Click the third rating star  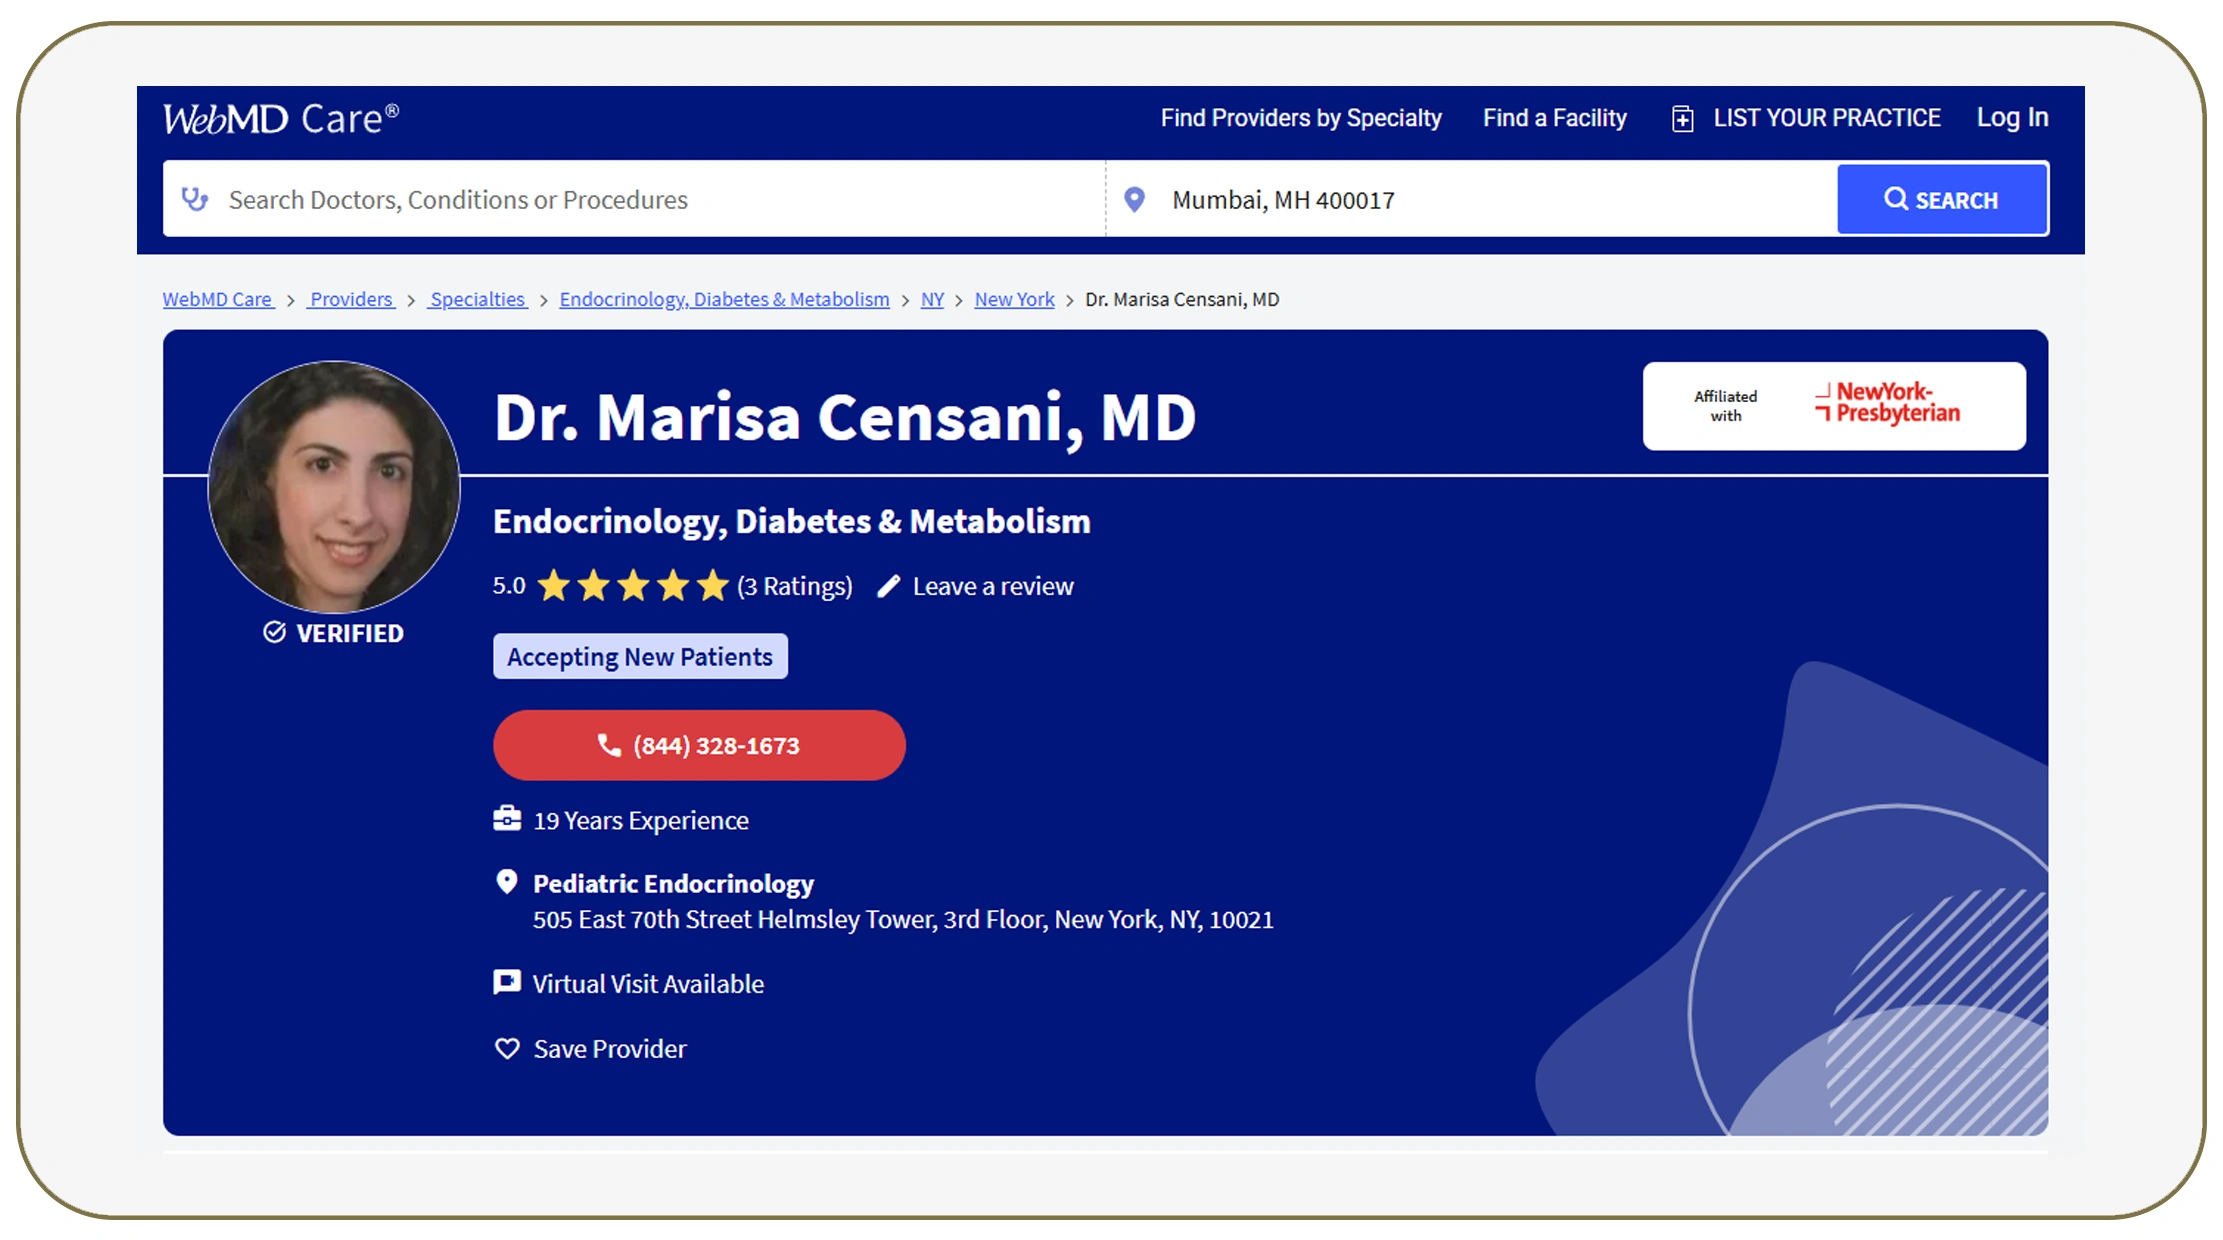[x=633, y=585]
